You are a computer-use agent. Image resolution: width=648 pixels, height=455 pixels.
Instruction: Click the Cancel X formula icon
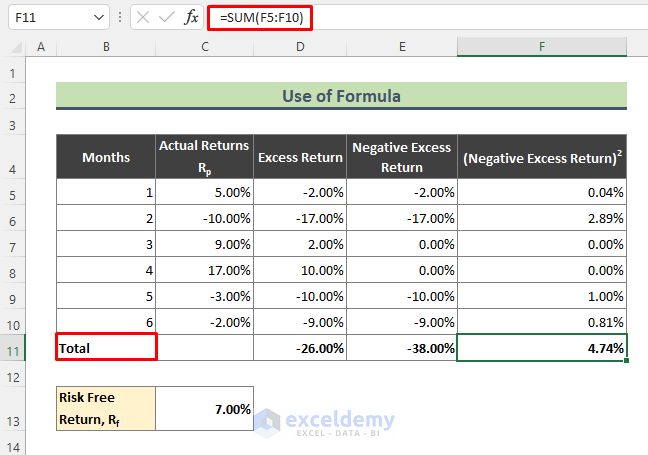point(143,17)
